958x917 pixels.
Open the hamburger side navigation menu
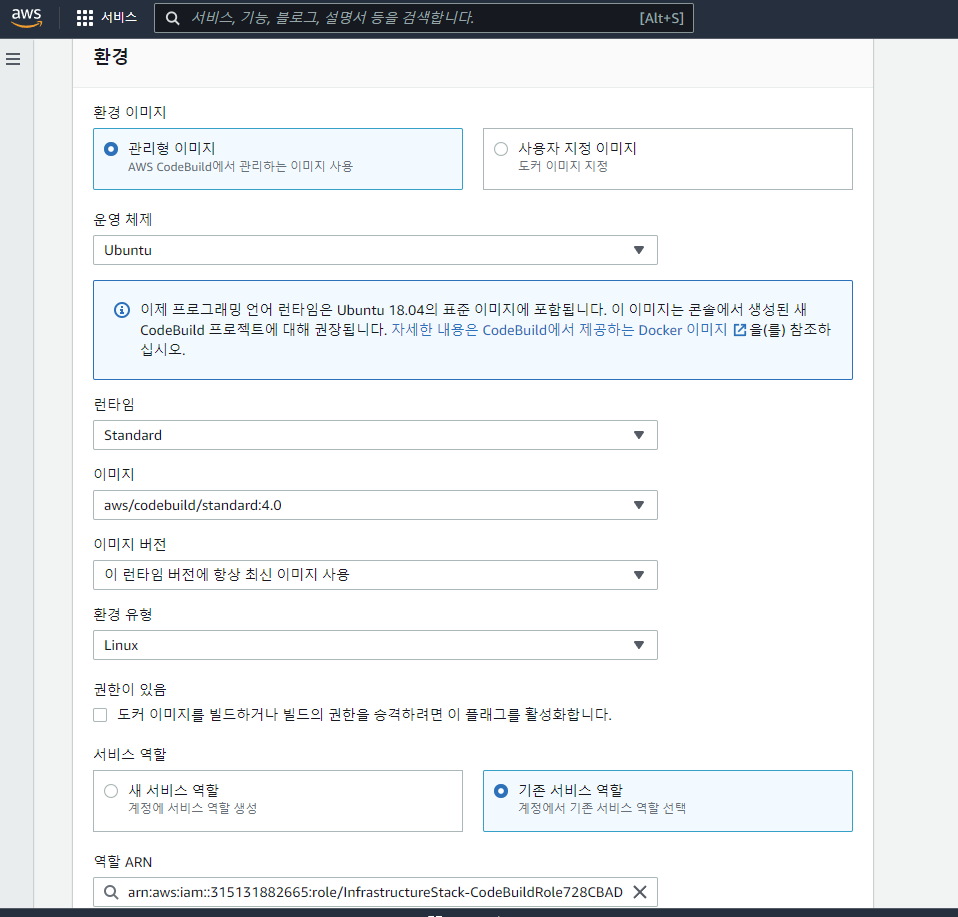[13, 59]
